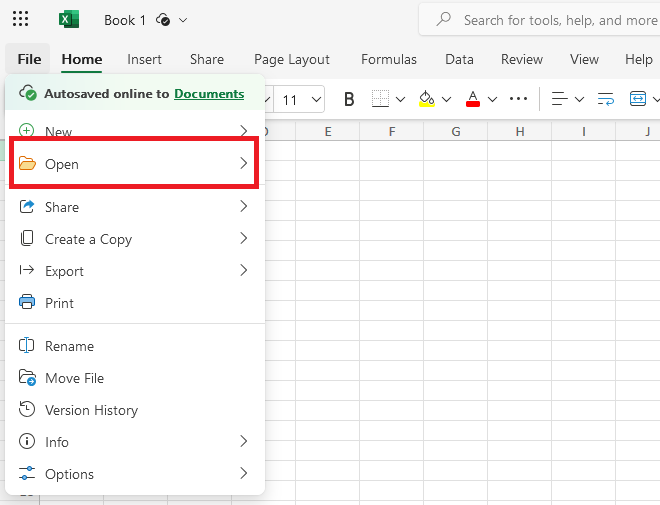Toggle Wrap Text icon
This screenshot has height=505, width=660.
[x=606, y=99]
